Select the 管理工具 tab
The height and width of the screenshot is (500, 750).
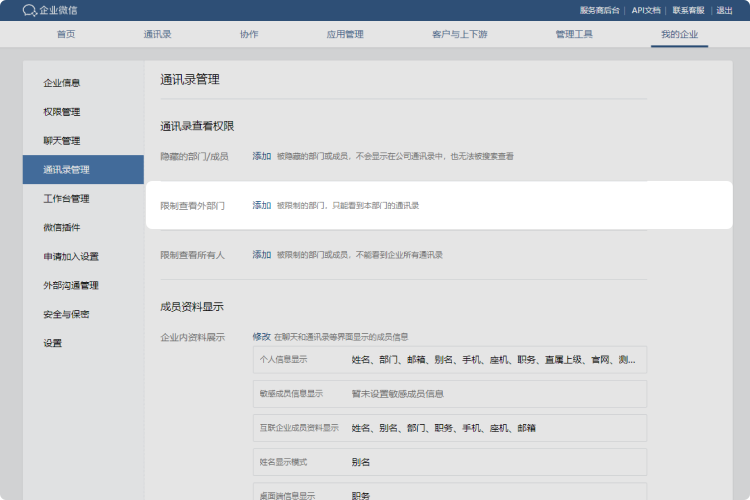pos(574,34)
